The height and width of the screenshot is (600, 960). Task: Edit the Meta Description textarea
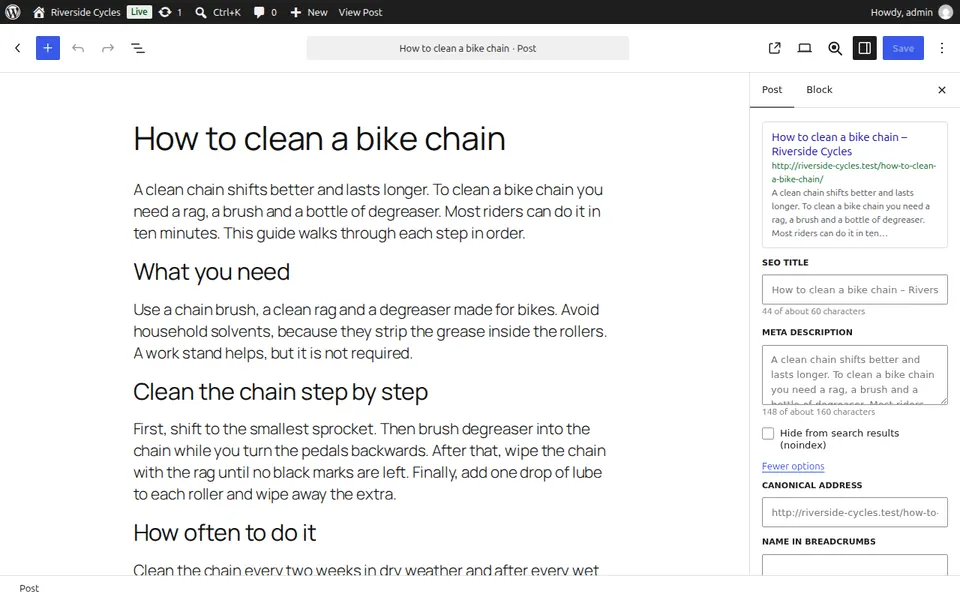pyautogui.click(x=855, y=375)
